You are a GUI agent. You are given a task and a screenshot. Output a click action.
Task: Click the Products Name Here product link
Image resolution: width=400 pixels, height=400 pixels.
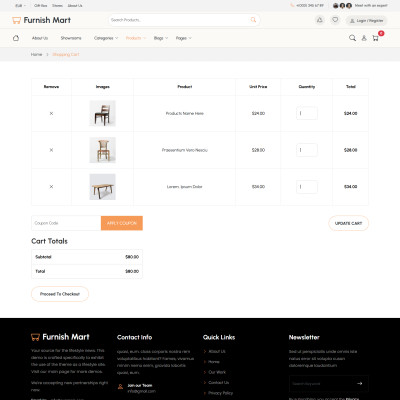pos(185,113)
